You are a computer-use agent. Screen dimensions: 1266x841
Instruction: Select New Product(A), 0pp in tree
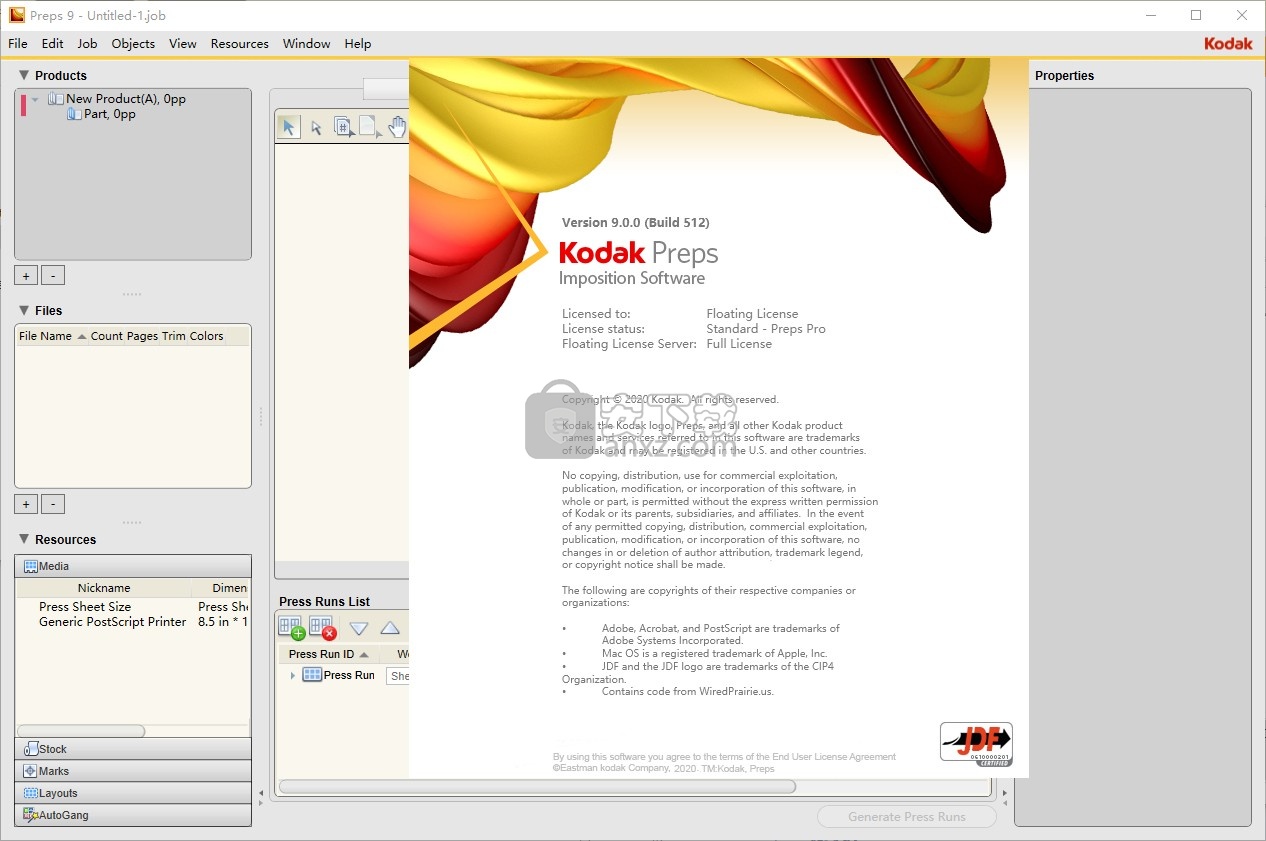pyautogui.click(x=126, y=99)
